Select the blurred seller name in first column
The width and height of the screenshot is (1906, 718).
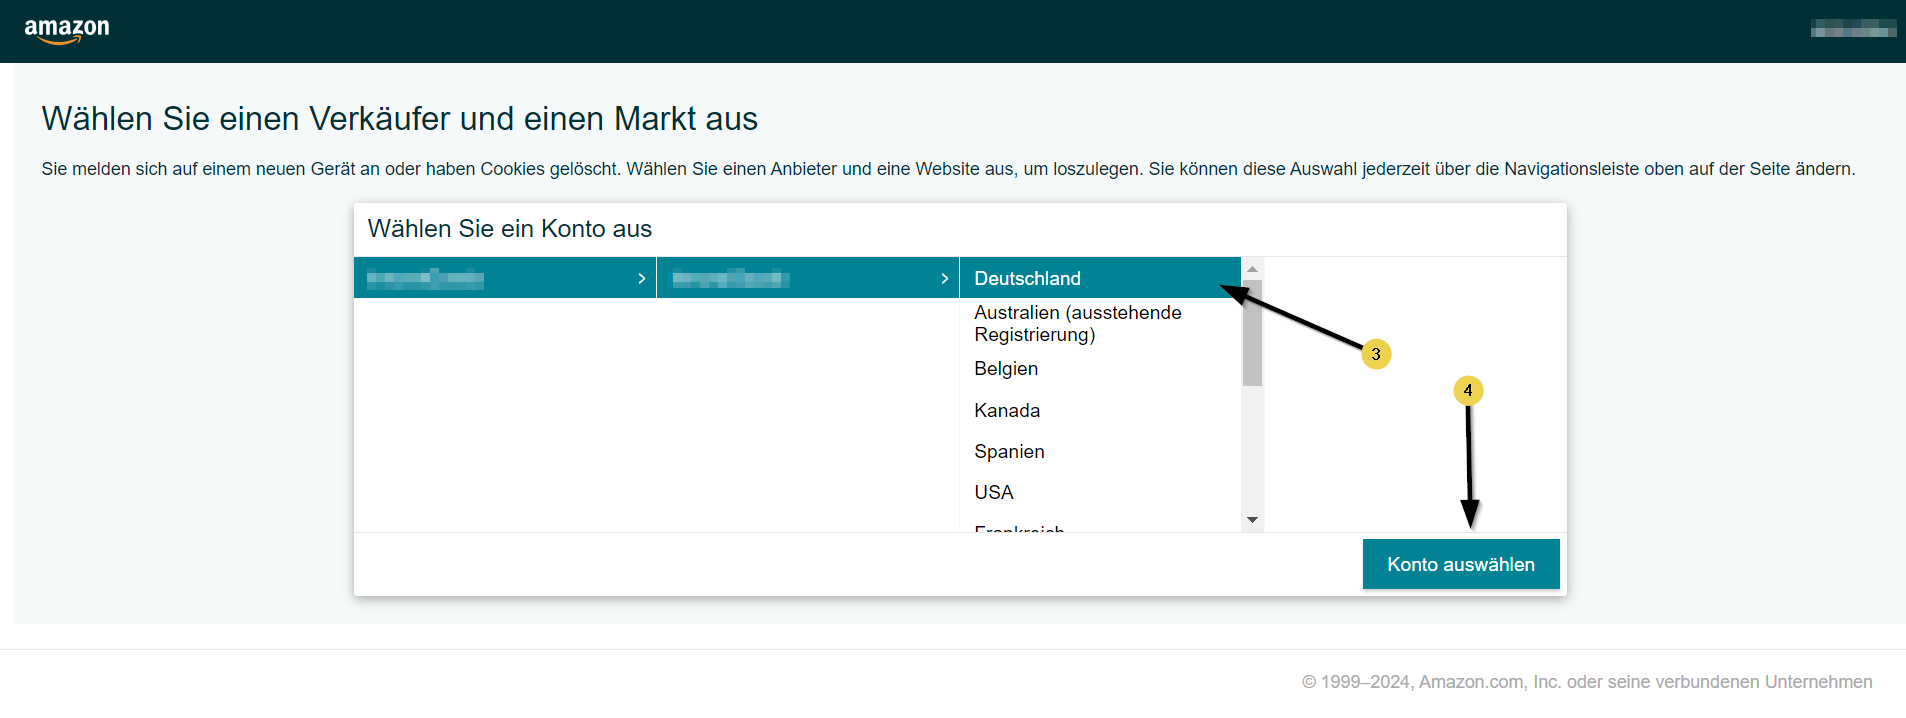pos(425,278)
